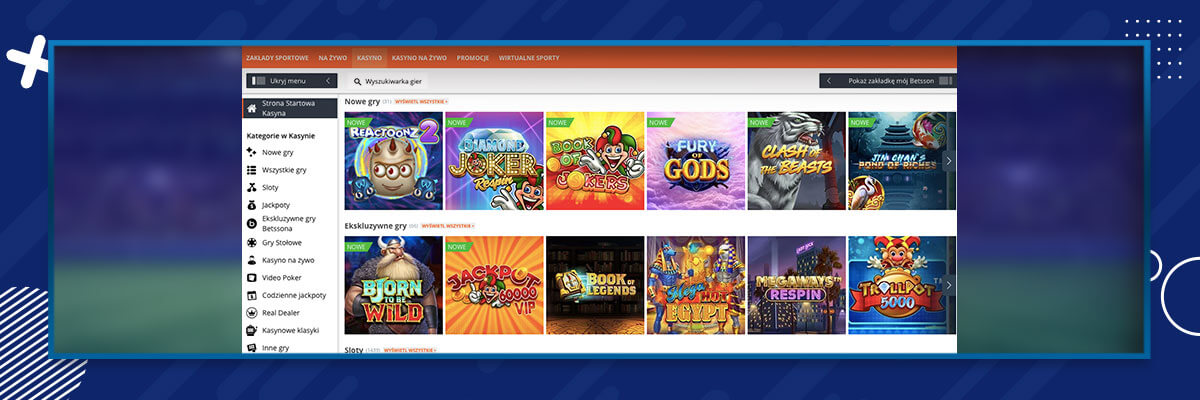
Task: Select Inne gry category text
Action: click(x=275, y=347)
